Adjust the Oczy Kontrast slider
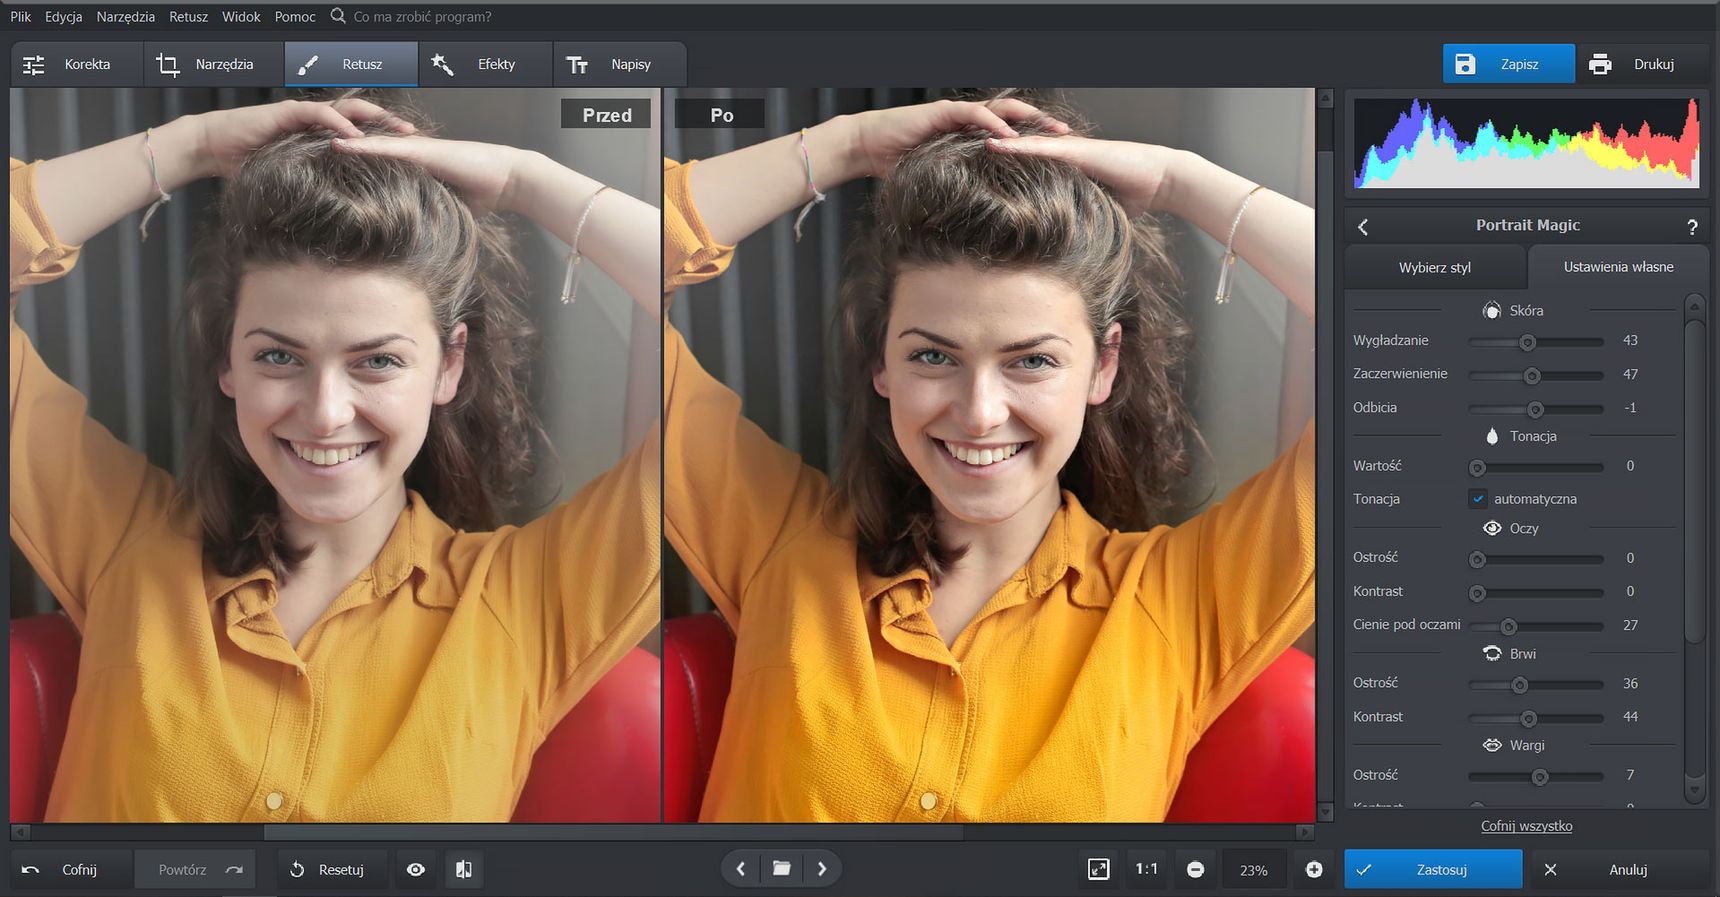Viewport: 1720px width, 897px height. 1536,593
